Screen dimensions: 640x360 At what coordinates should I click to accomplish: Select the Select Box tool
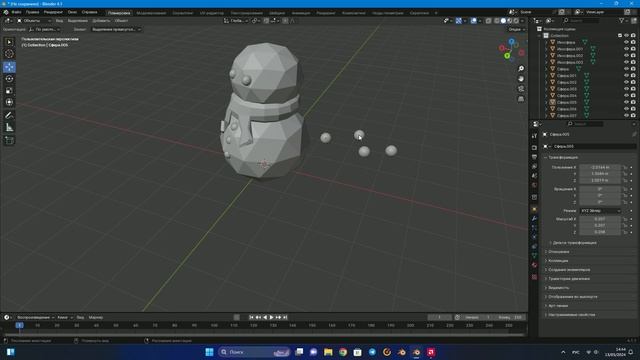[9, 42]
